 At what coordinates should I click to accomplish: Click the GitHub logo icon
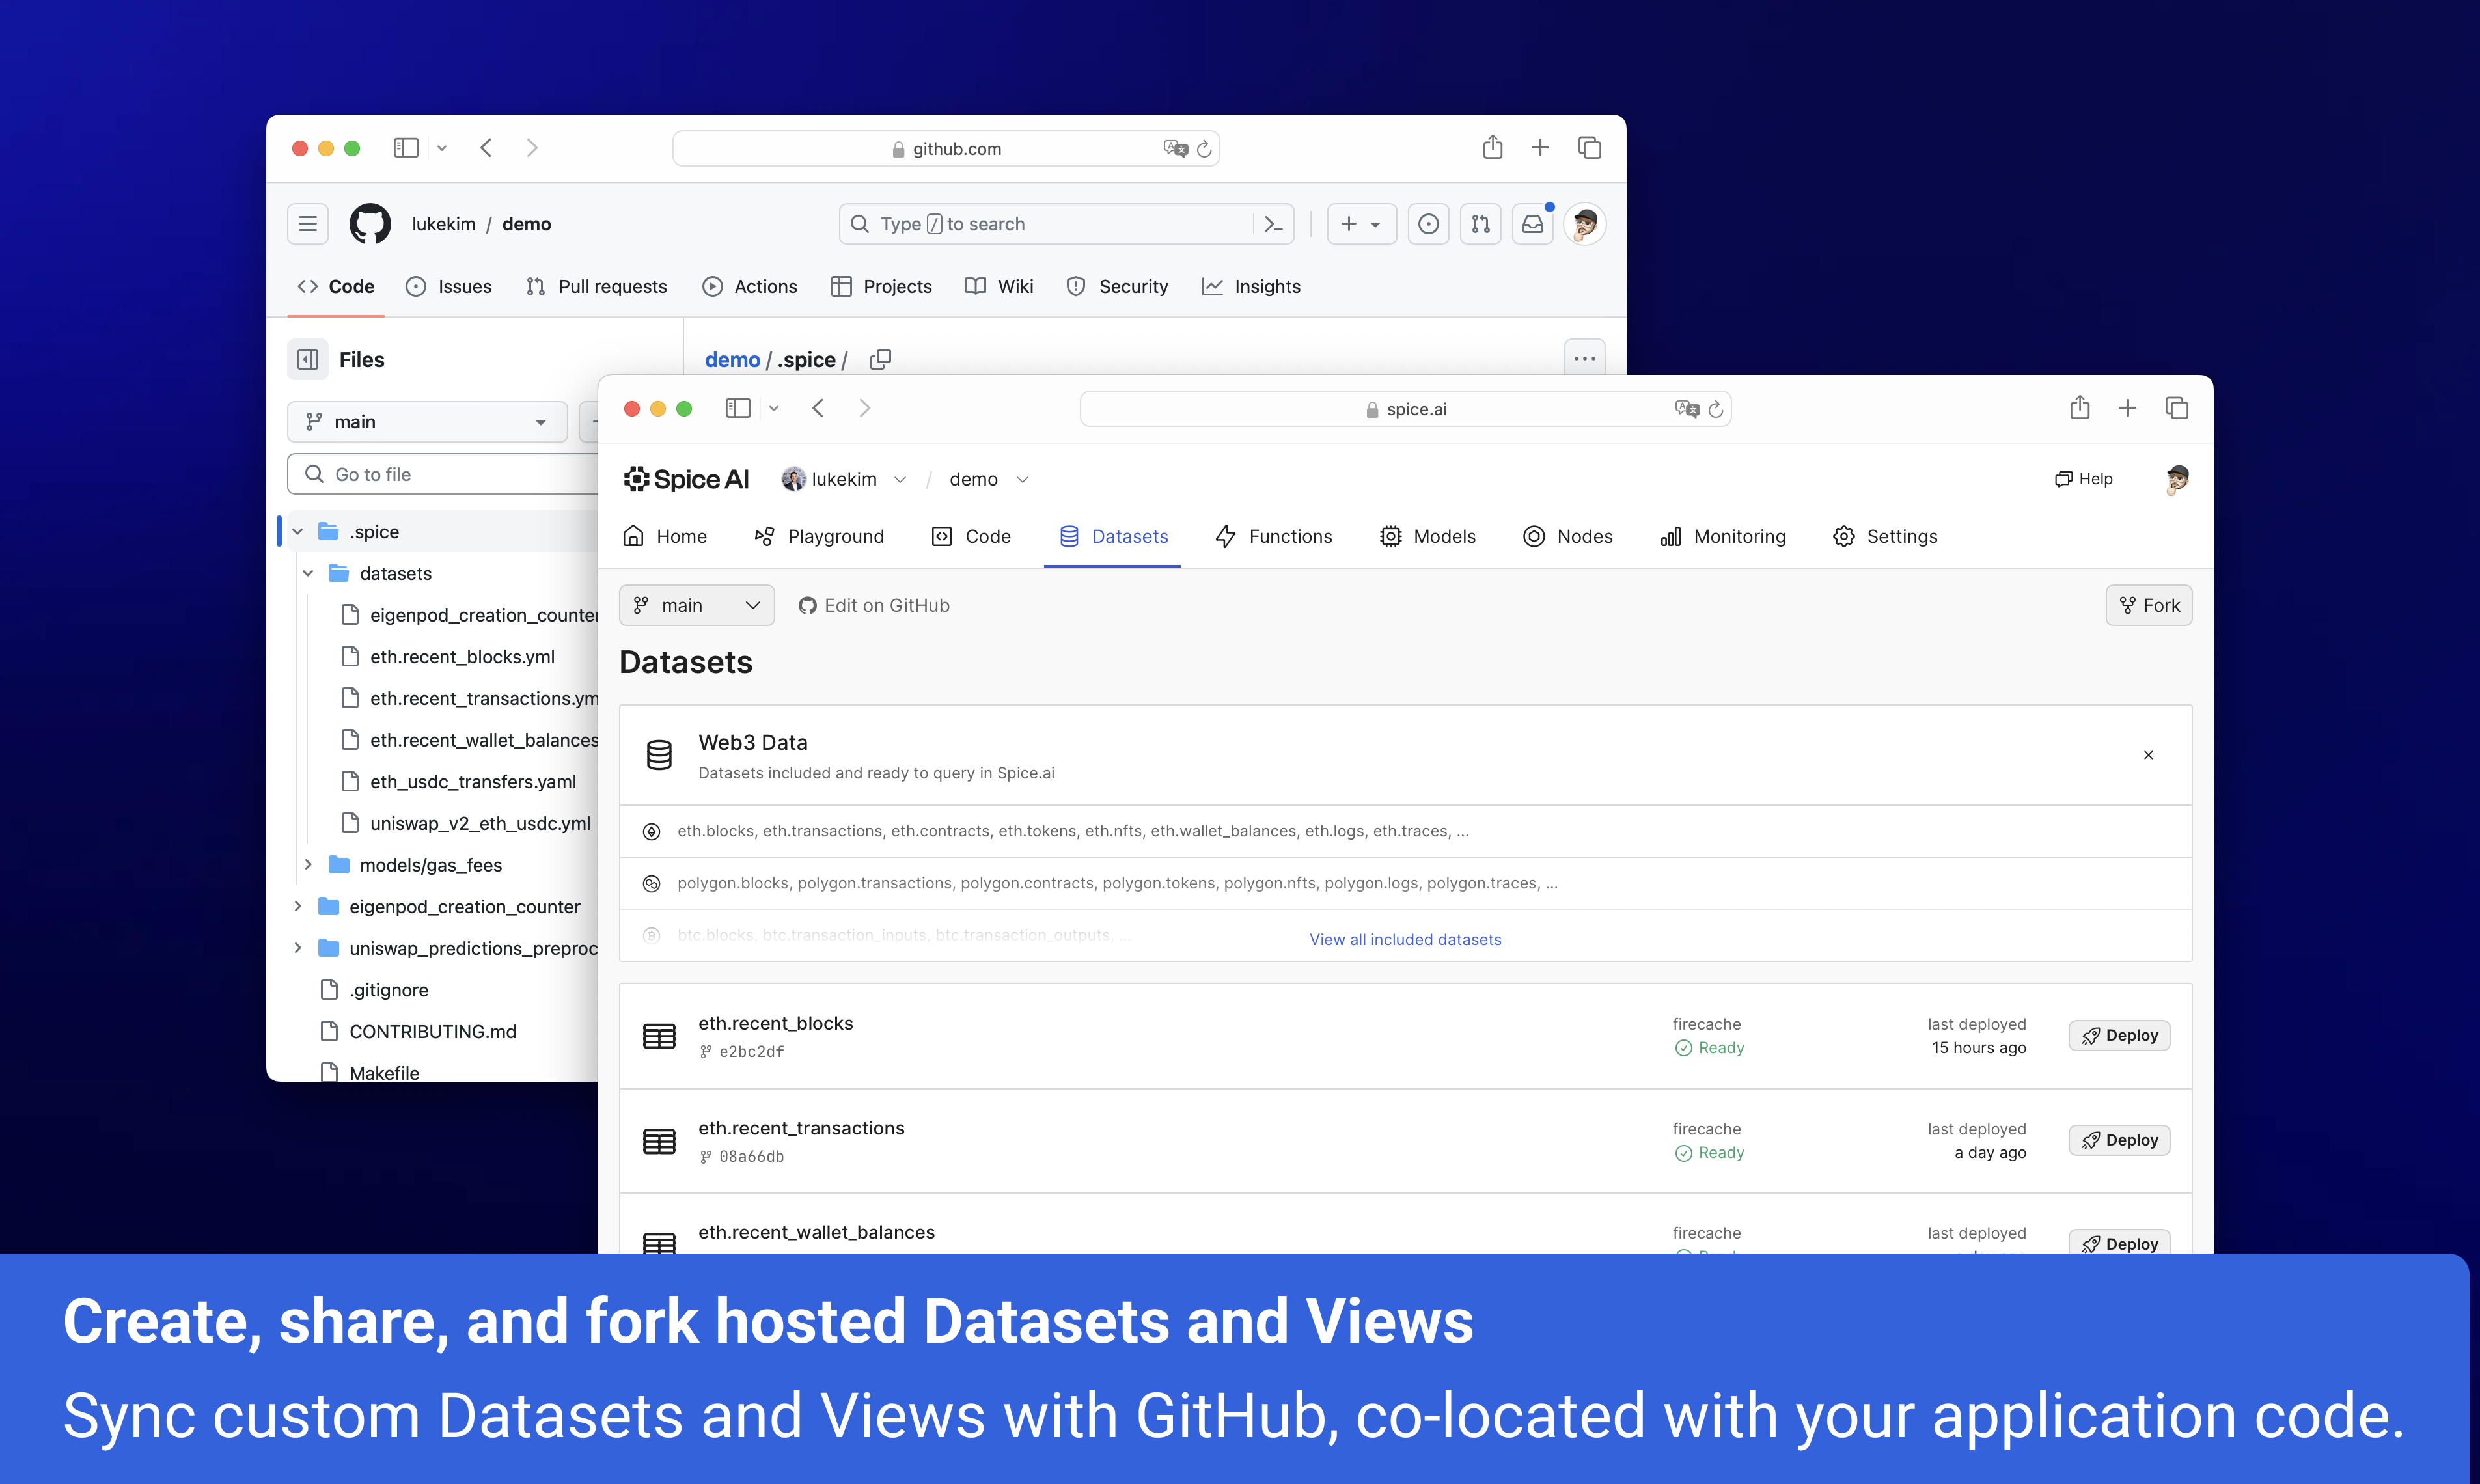pyautogui.click(x=370, y=224)
